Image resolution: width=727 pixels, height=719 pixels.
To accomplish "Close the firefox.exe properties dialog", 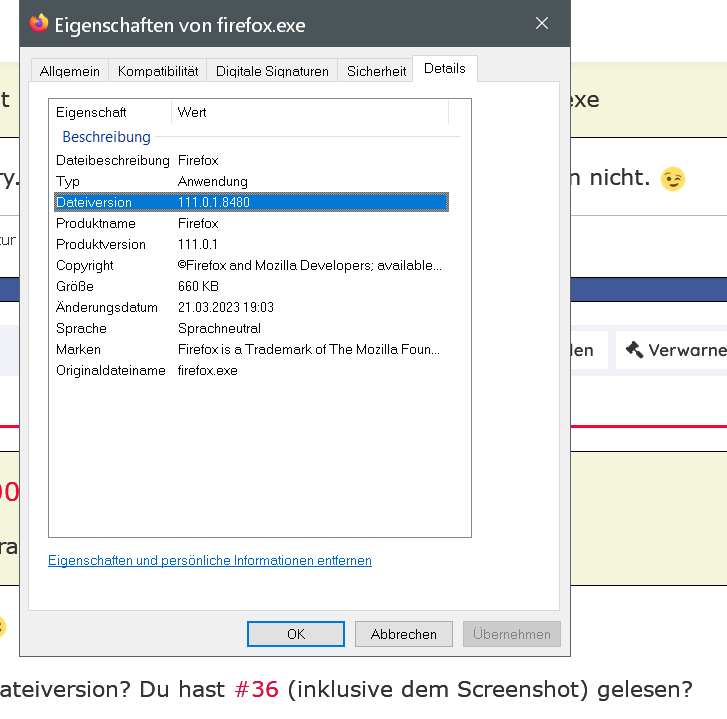I will [542, 23].
